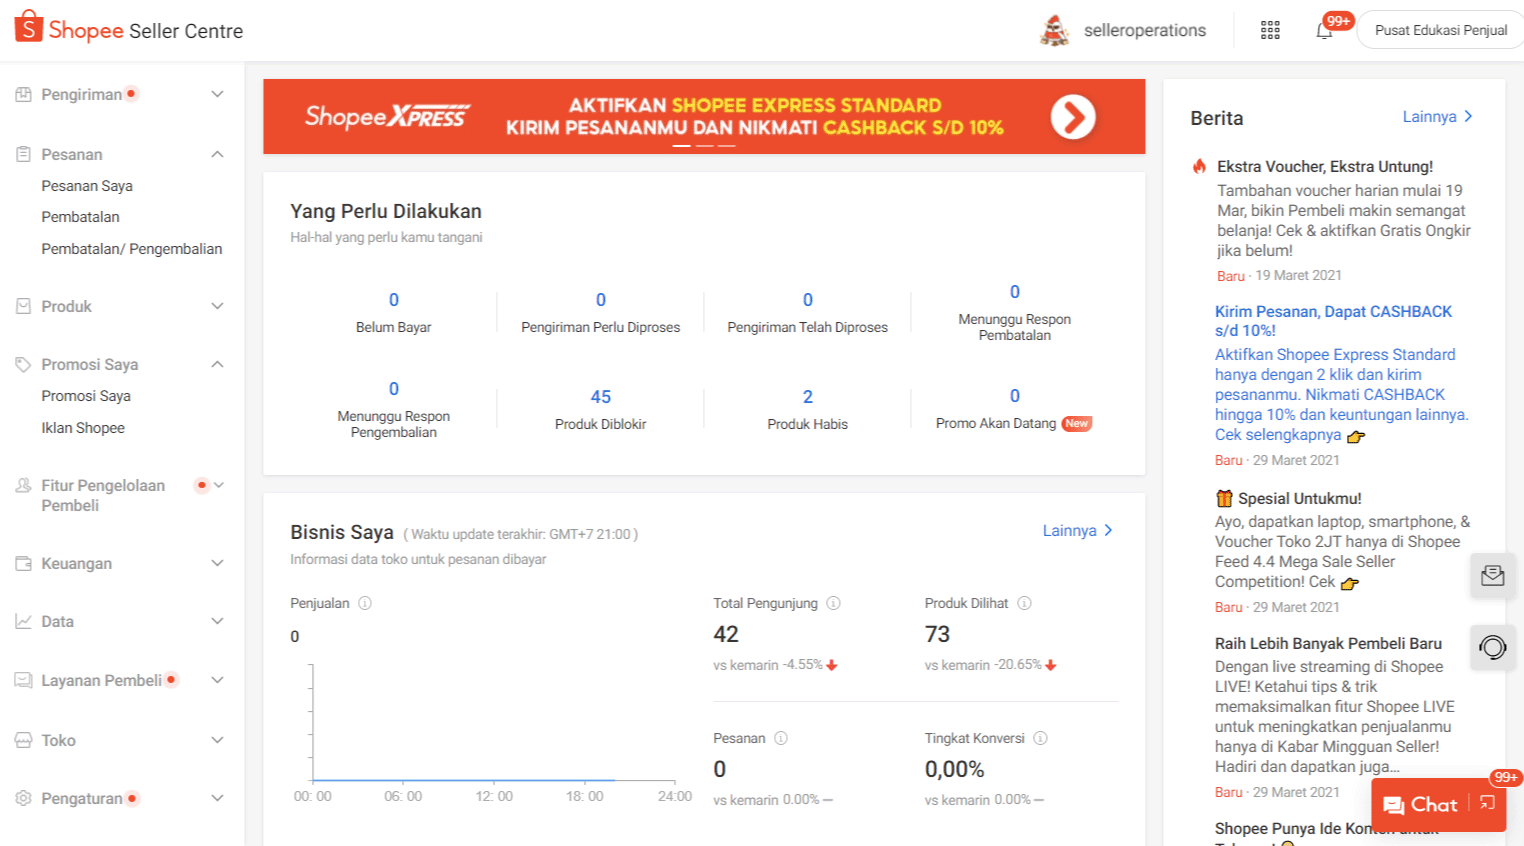
Task: Open the floating mail inbox icon
Action: click(1492, 576)
